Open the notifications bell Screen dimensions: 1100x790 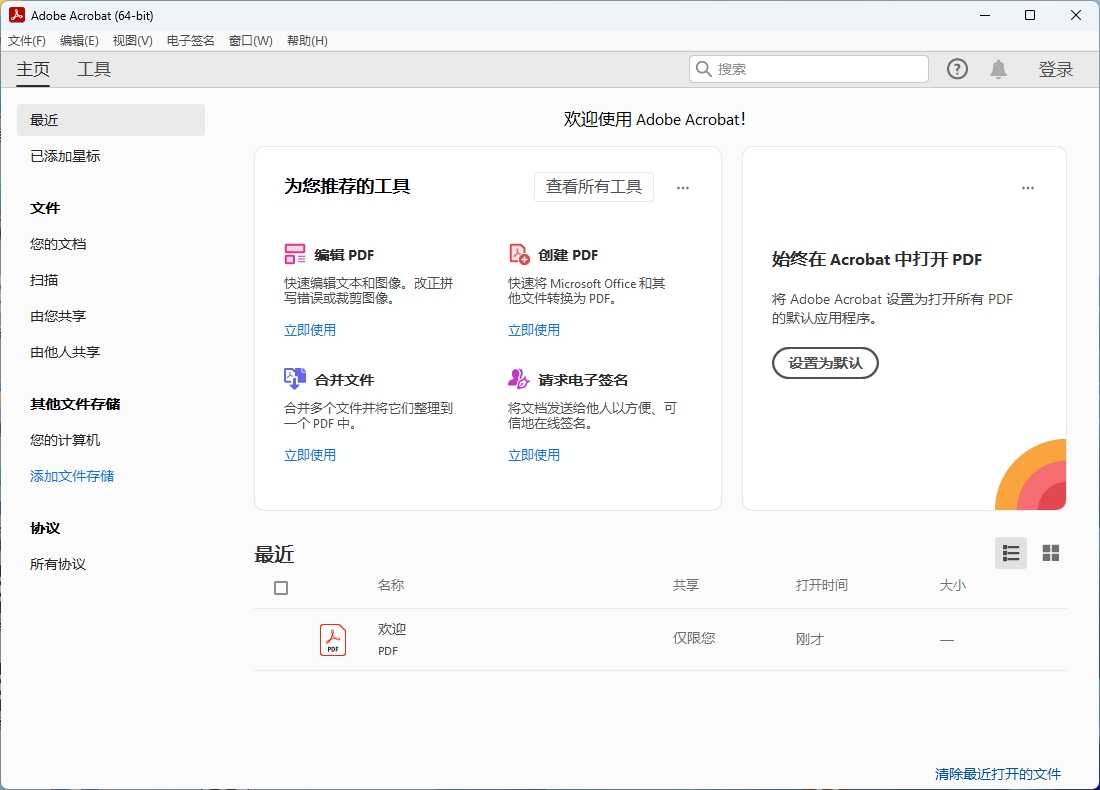point(998,69)
